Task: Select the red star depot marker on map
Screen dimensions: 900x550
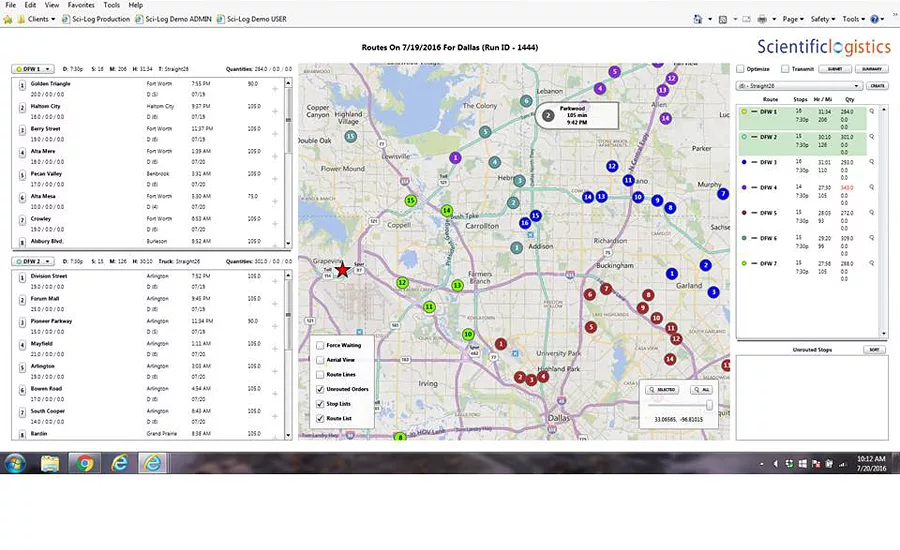Action: coord(343,270)
